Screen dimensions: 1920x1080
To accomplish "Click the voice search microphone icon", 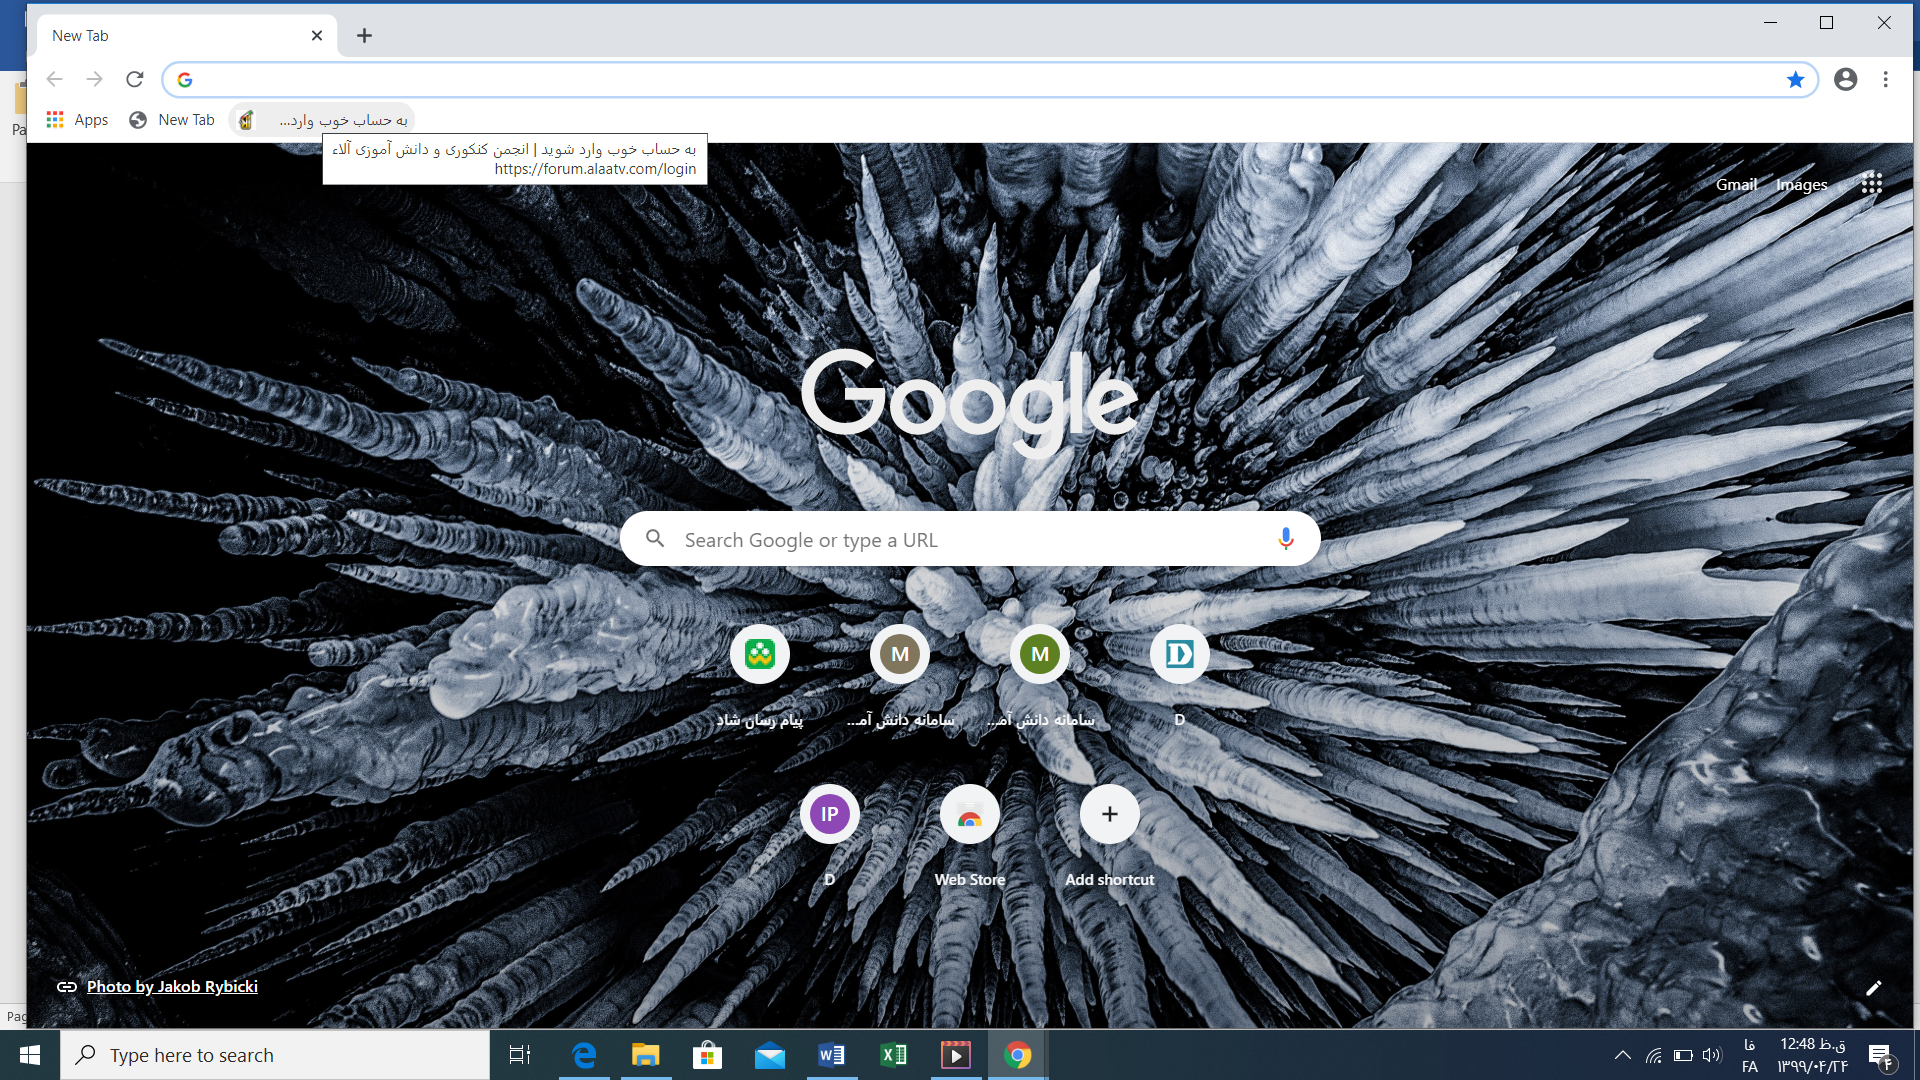I will tap(1285, 539).
